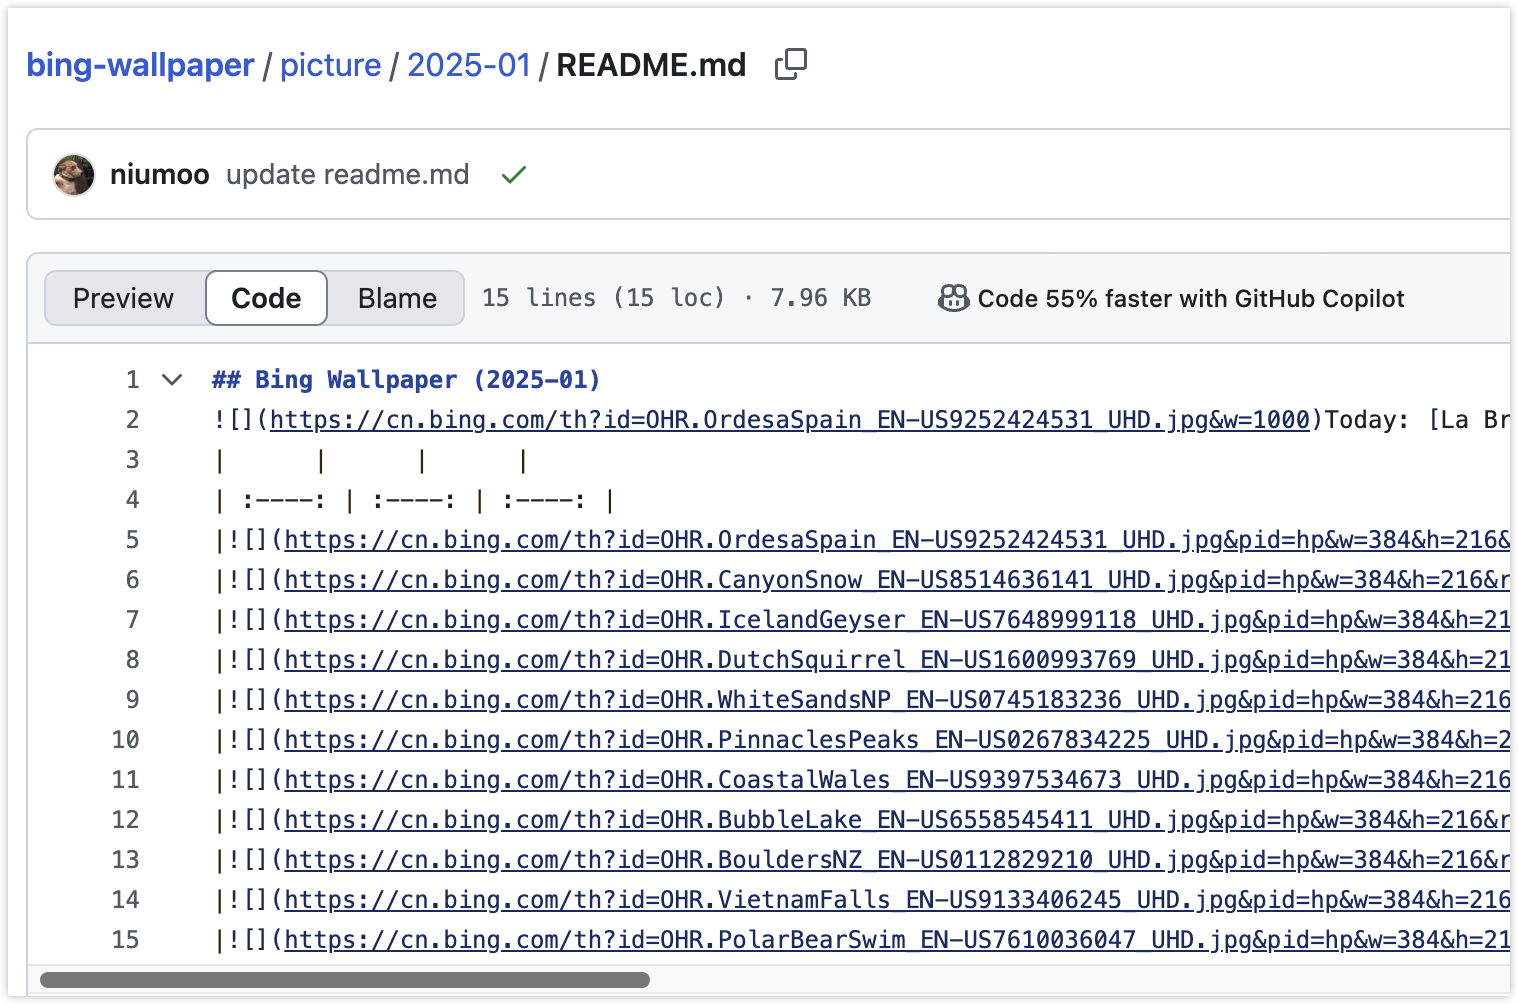Image resolution: width=1518 pixels, height=1004 pixels.
Task: Open the DutchSquirrel image URL
Action: 897,660
